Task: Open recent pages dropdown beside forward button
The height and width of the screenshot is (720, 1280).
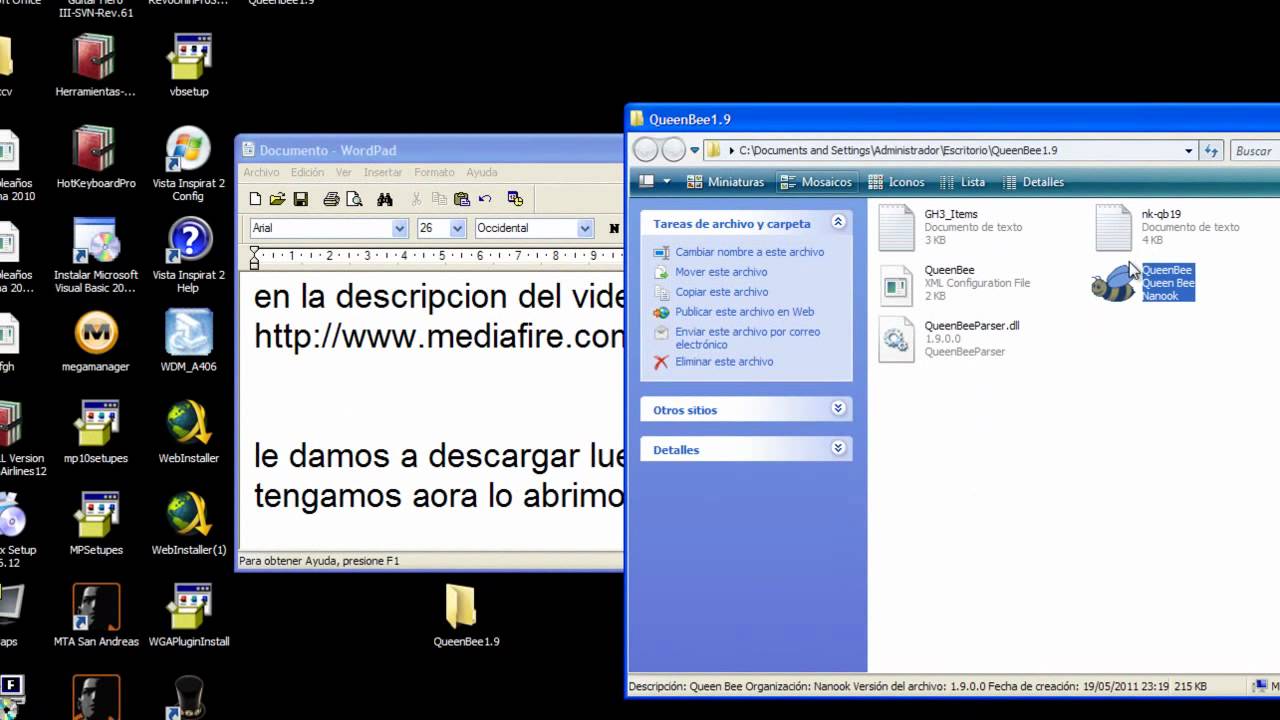Action: click(x=694, y=151)
